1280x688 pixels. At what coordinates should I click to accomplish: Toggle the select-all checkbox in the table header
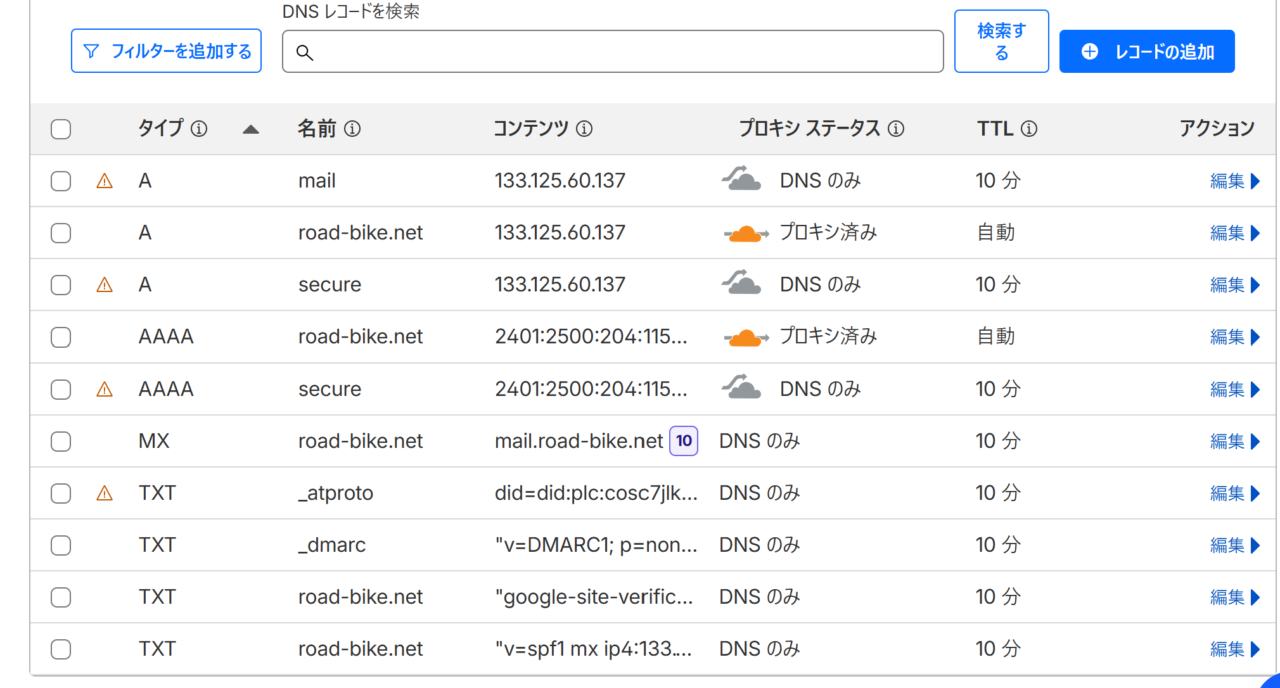pos(61,129)
